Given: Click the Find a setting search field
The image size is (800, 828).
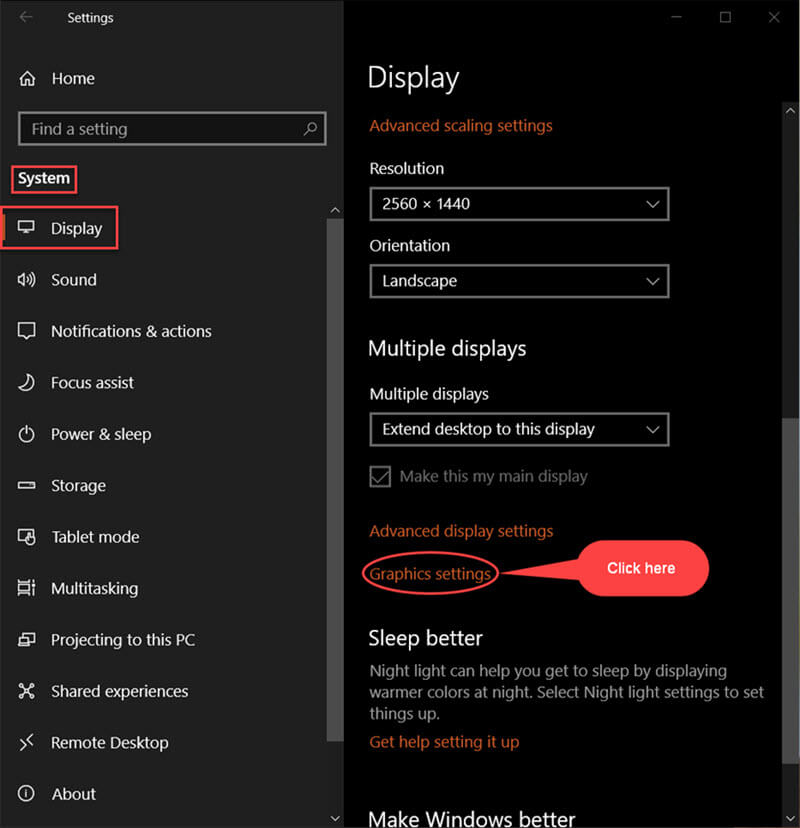Looking at the screenshot, I should click(172, 128).
